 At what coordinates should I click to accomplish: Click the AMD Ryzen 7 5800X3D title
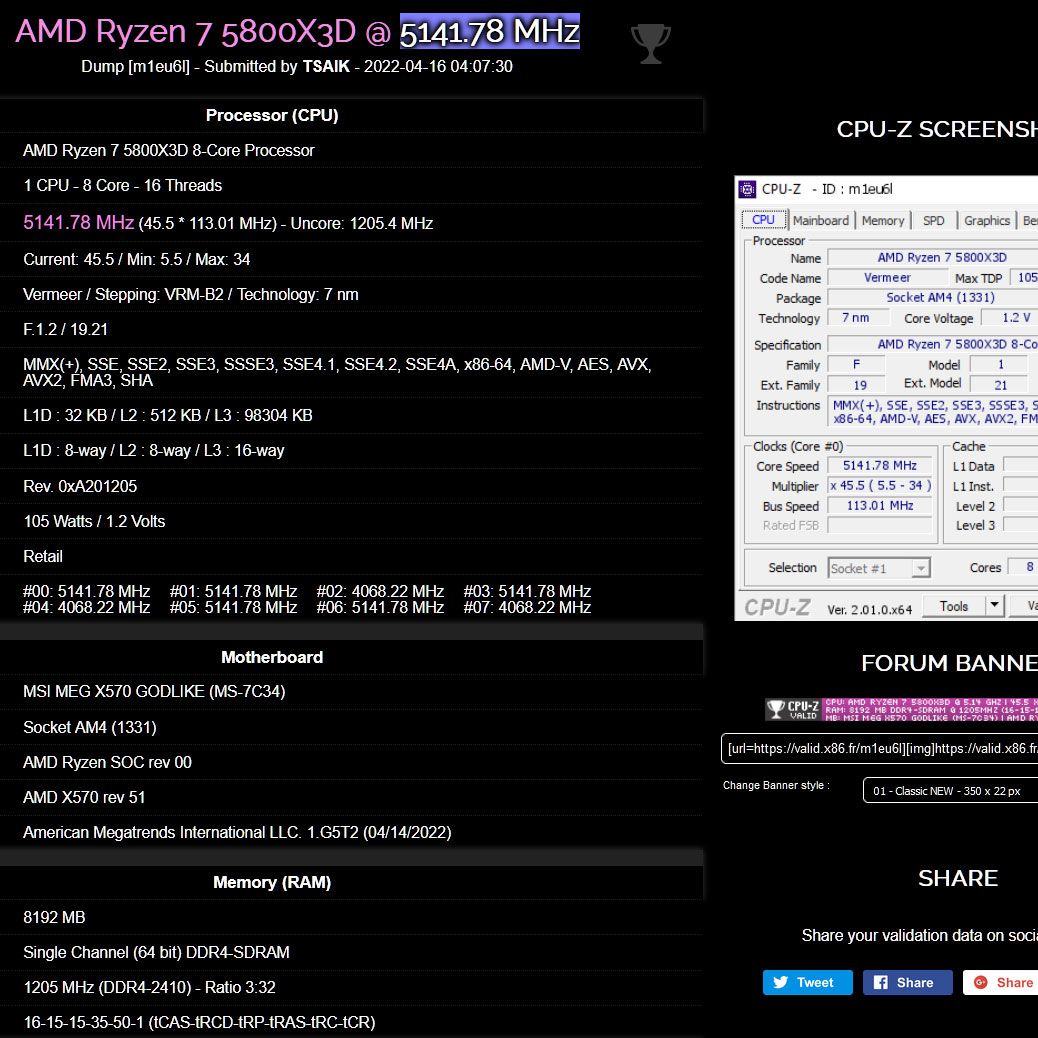coord(185,31)
